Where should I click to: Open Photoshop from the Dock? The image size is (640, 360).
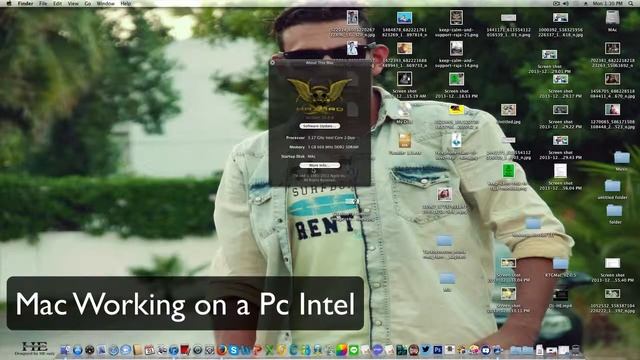(438, 350)
